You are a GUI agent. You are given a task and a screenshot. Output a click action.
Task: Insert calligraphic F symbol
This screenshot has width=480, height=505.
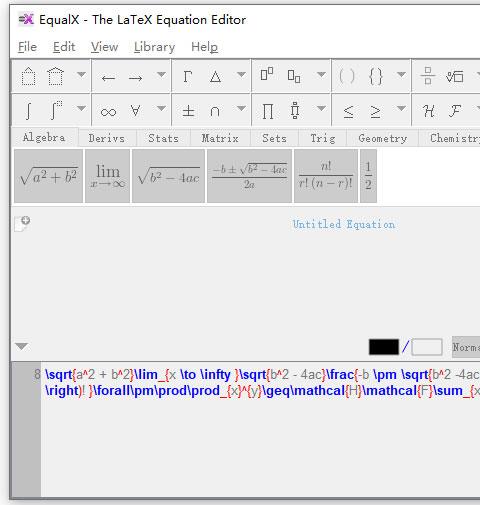click(455, 111)
